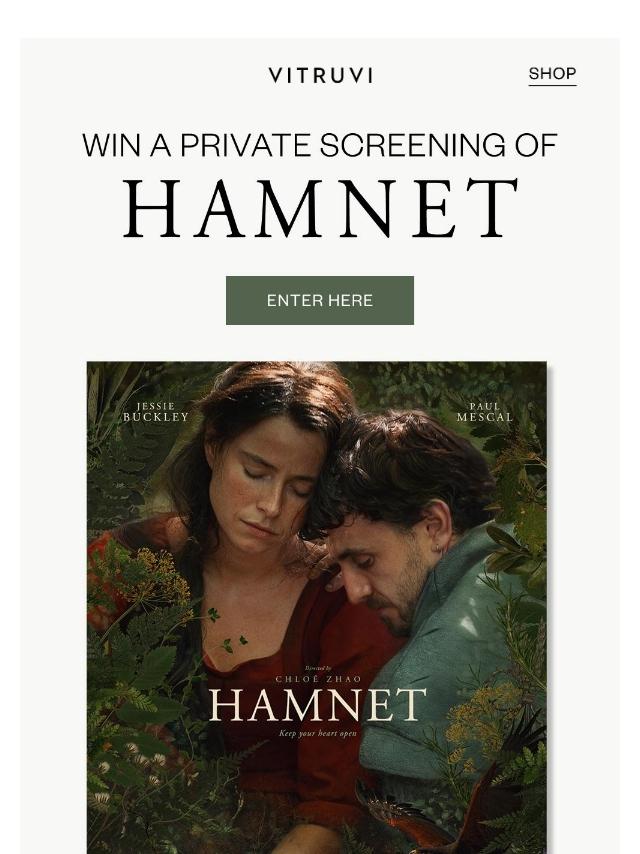Screen dimensions: 640x854
Task: Click the "Keep your heart open" tagline
Action: point(318,733)
